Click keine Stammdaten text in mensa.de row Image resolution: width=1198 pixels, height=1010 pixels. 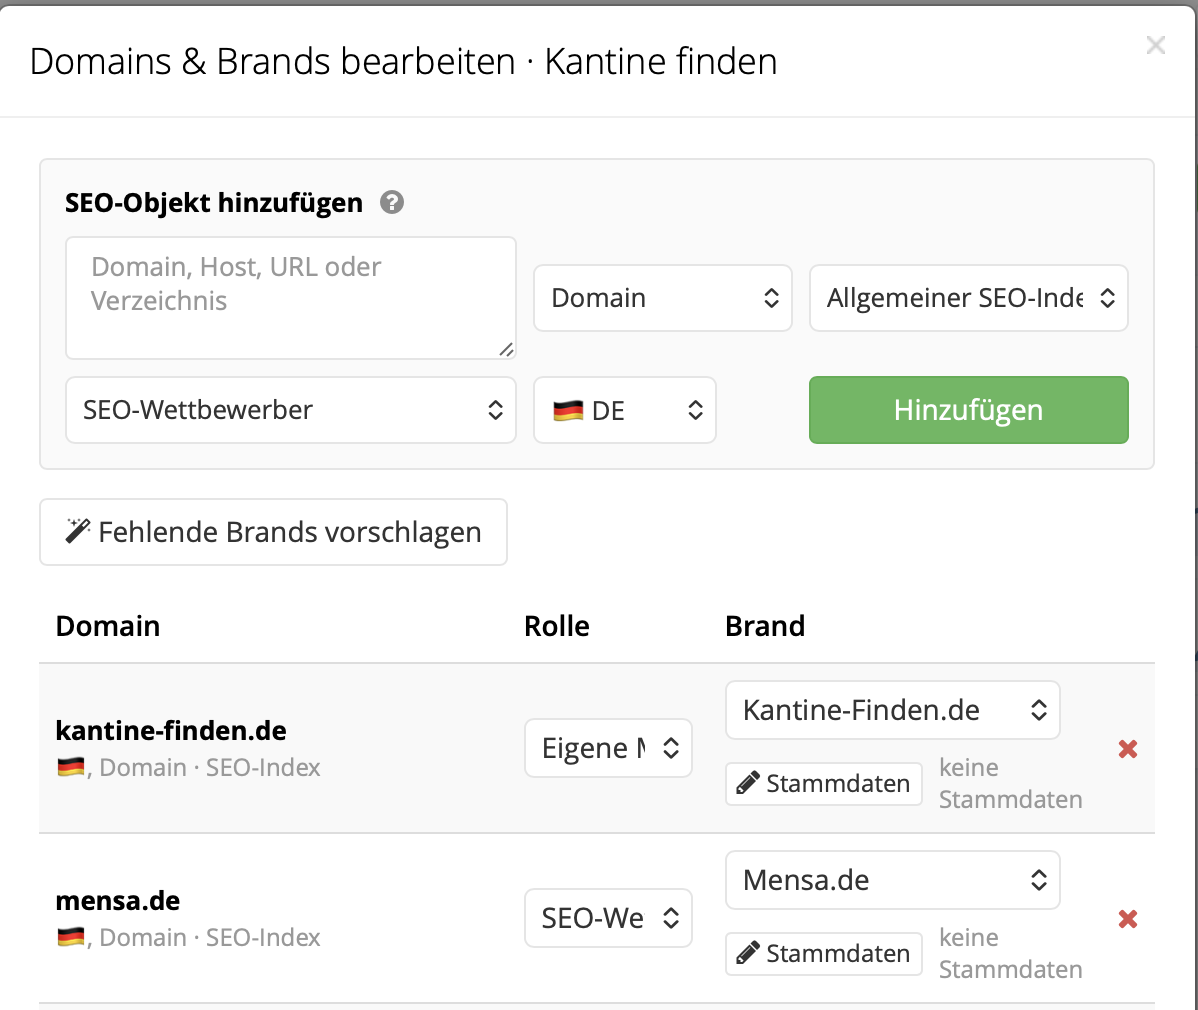1010,953
